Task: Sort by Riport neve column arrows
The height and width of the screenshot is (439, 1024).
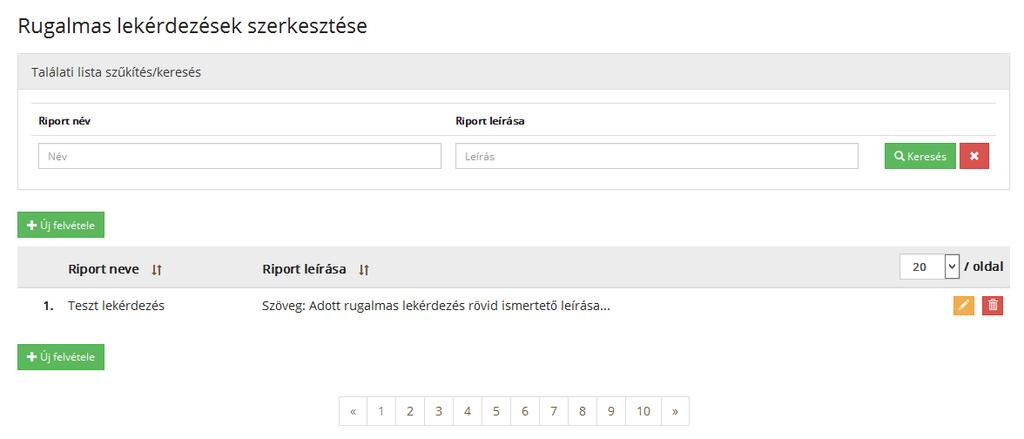Action: [156, 270]
